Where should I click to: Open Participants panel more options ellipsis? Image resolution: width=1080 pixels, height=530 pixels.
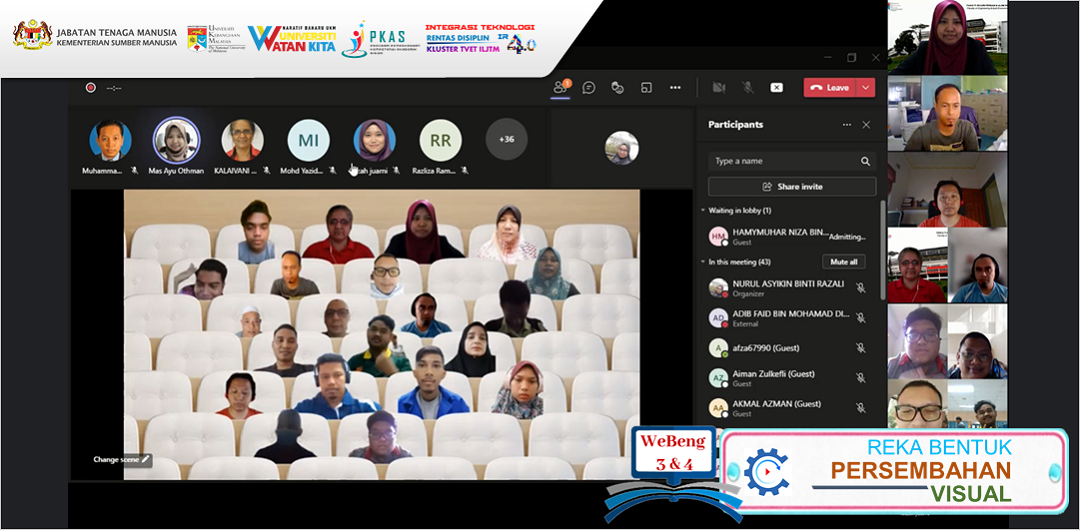(846, 125)
